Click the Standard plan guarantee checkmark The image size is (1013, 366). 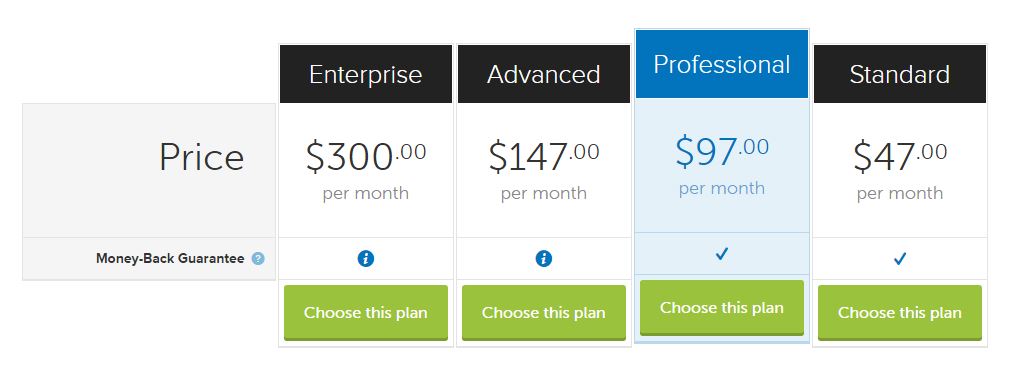coord(900,259)
